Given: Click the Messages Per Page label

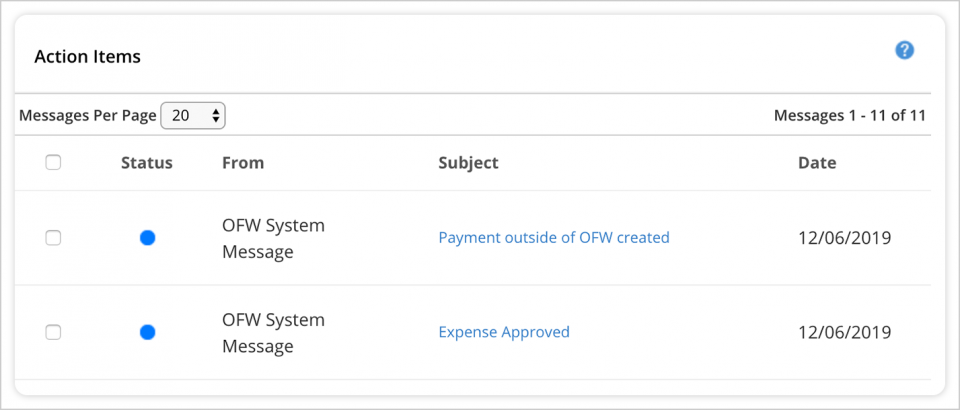Looking at the screenshot, I should (88, 116).
